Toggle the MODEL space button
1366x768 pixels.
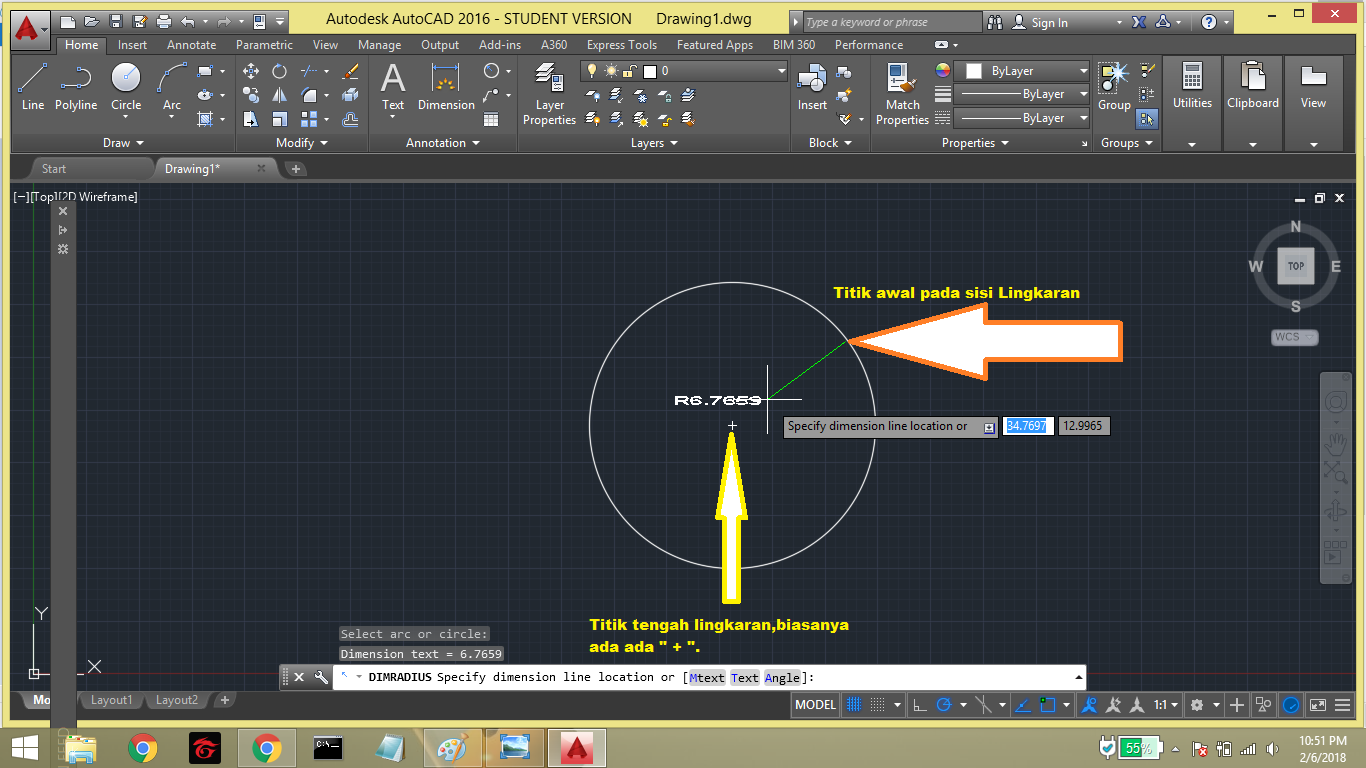coord(815,705)
